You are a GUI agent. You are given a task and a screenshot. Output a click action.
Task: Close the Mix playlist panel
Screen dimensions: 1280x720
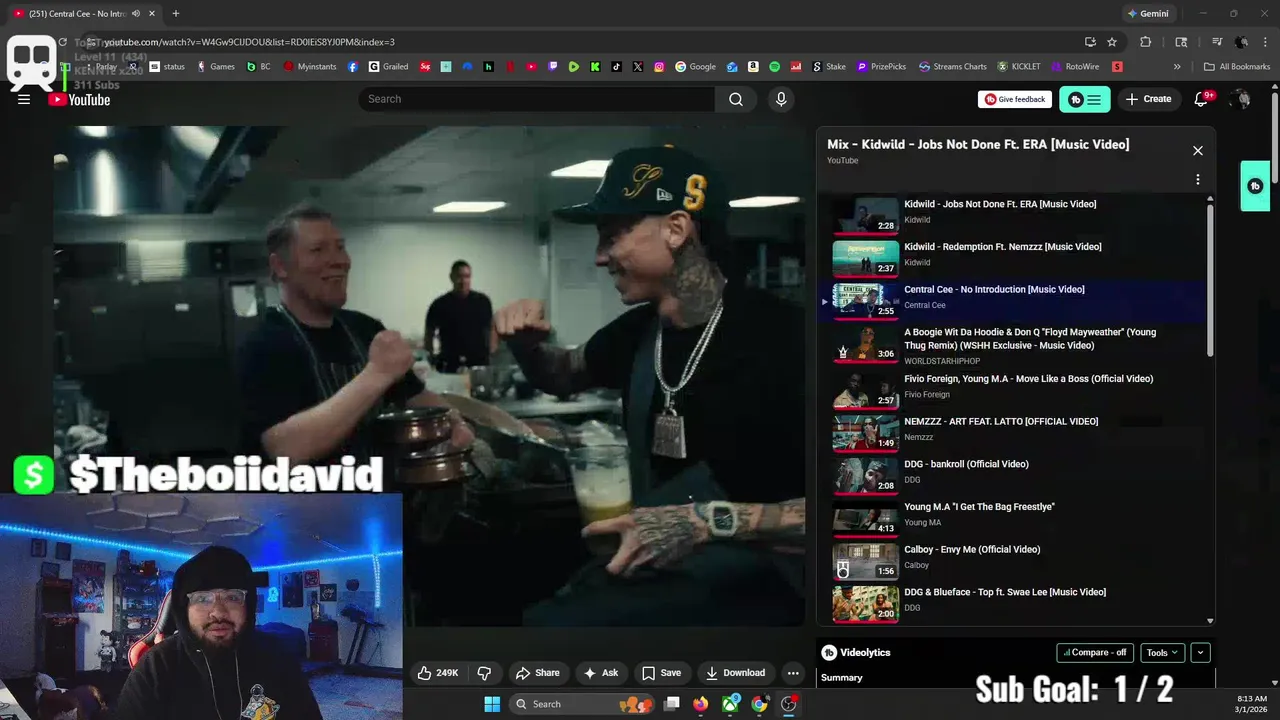[1197, 151]
